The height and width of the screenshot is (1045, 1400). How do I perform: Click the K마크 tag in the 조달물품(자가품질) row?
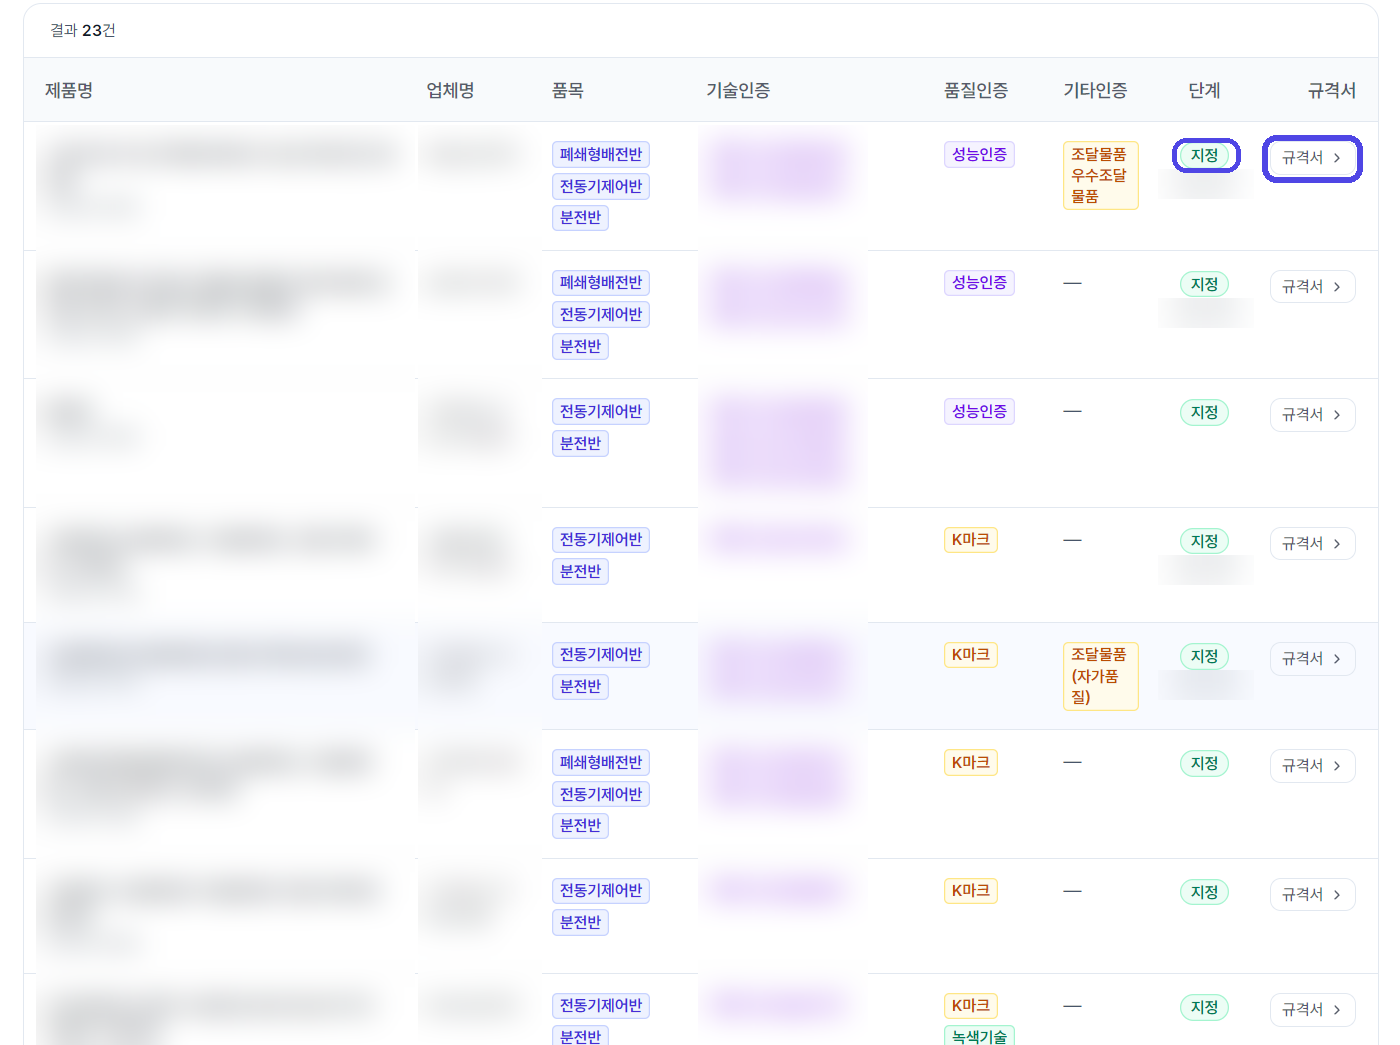tap(970, 655)
